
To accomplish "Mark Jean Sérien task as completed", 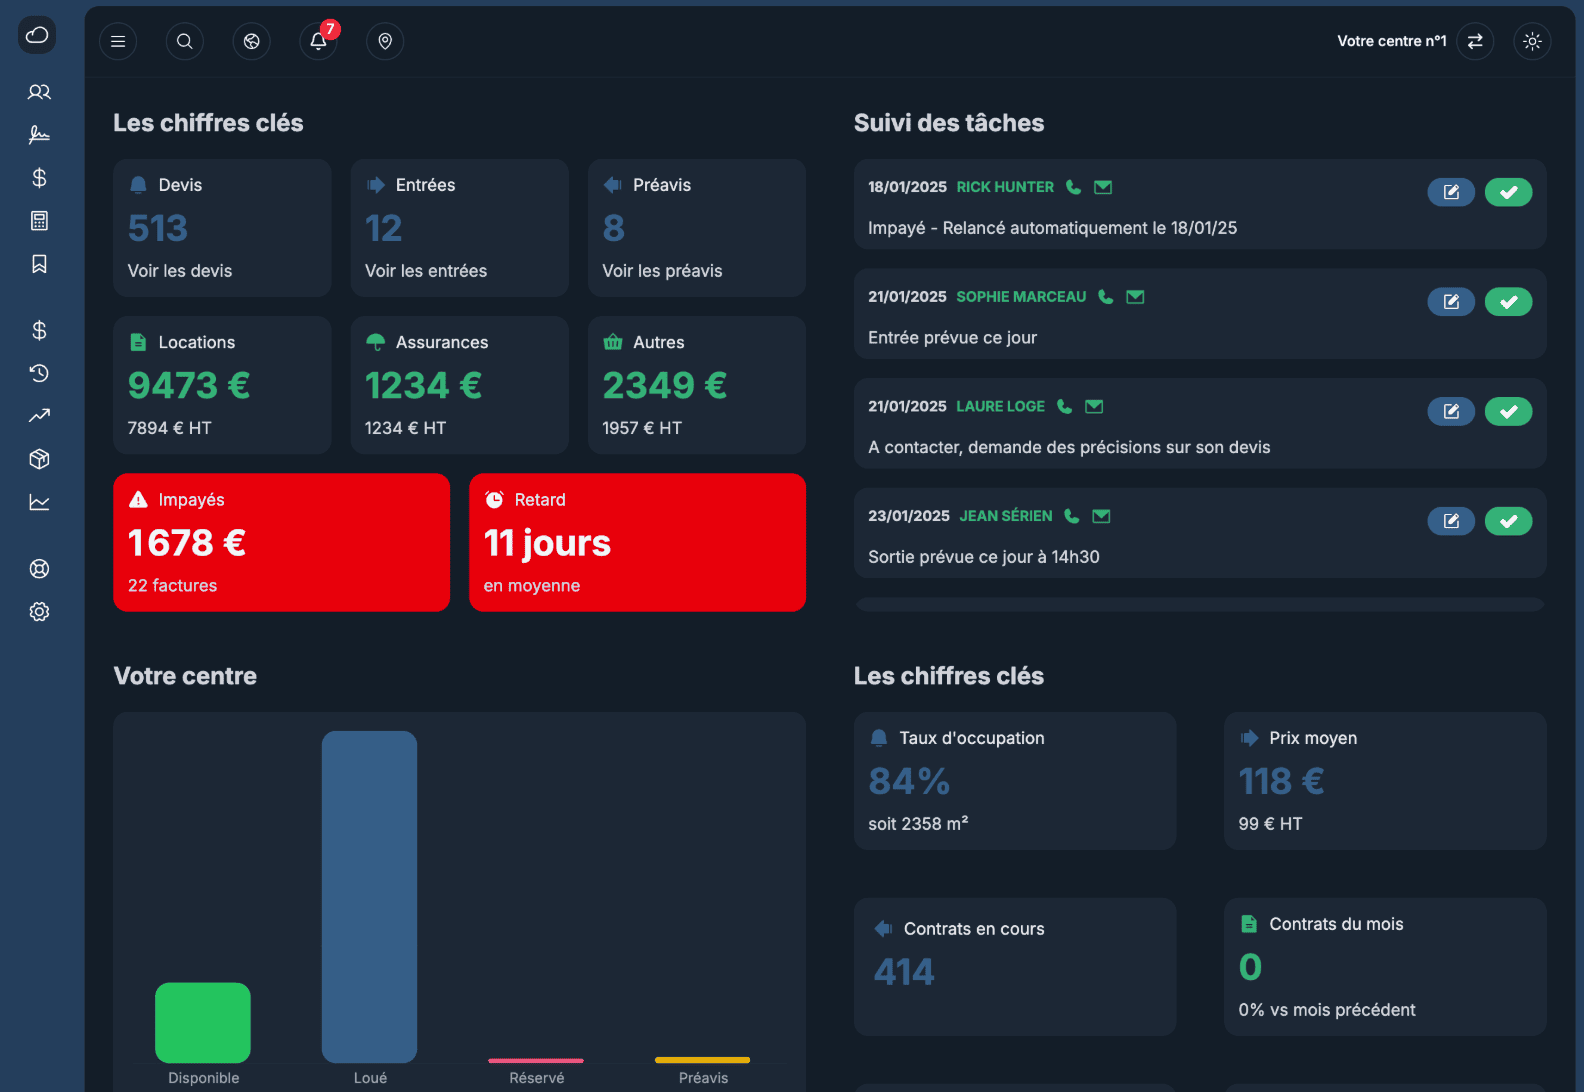I will 1508,521.
